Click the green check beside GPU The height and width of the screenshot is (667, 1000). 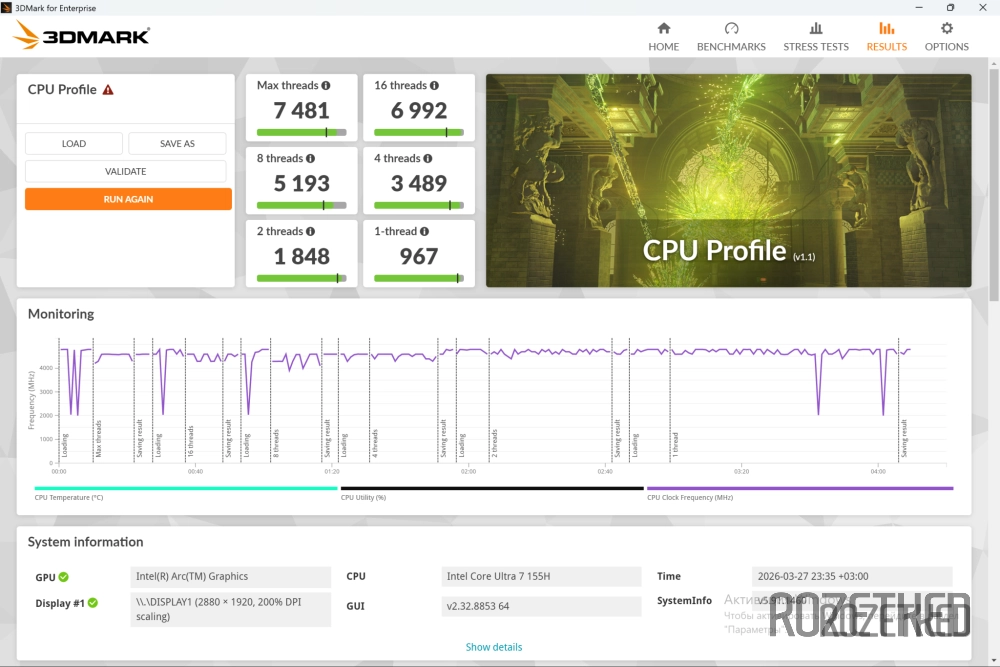point(64,577)
